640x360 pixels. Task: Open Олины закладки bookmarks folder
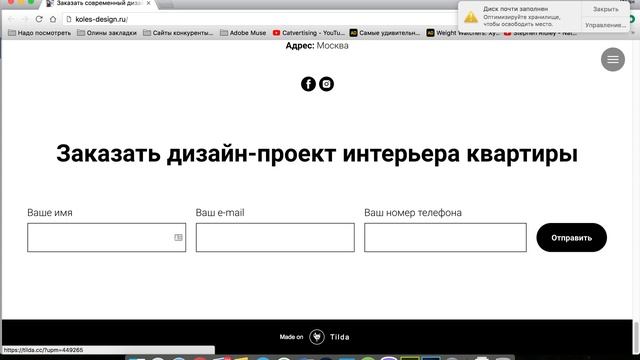coord(107,33)
